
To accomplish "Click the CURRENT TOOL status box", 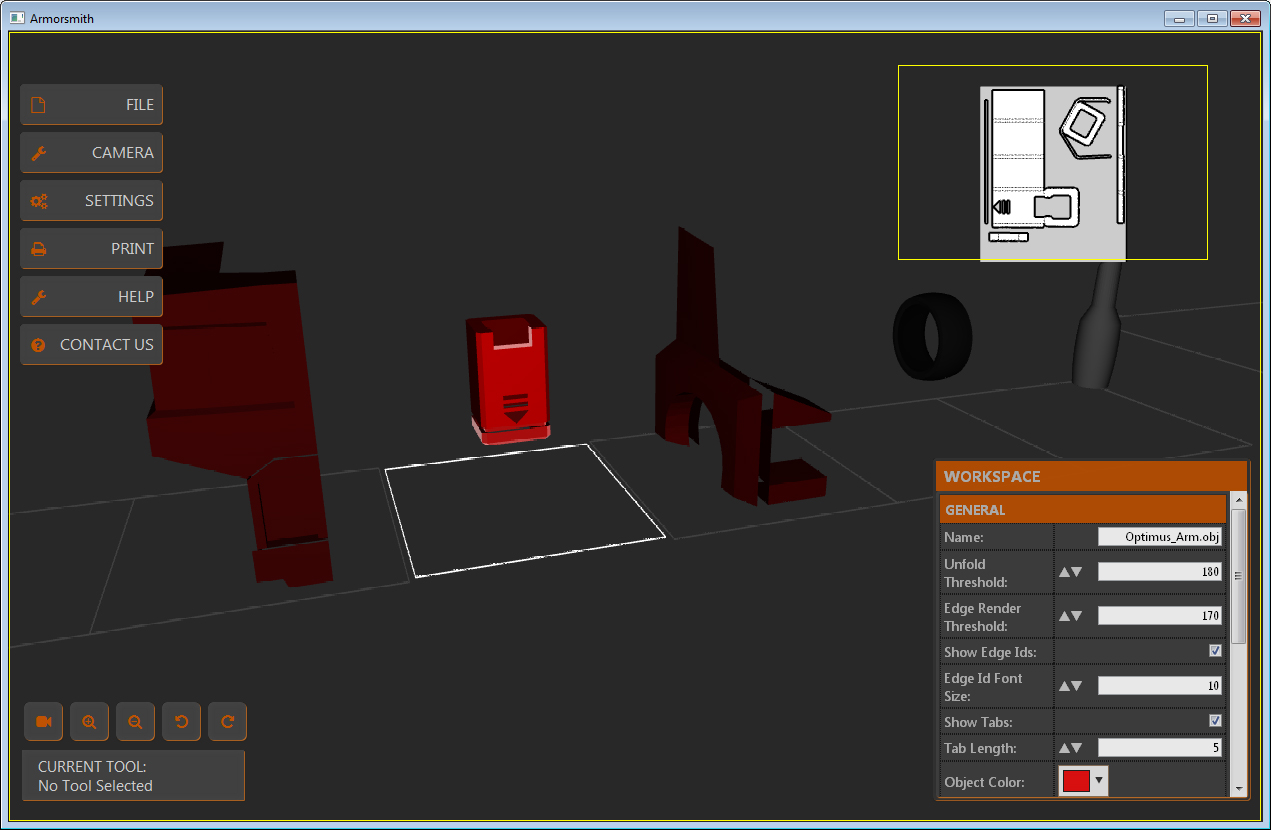I will (x=133, y=776).
